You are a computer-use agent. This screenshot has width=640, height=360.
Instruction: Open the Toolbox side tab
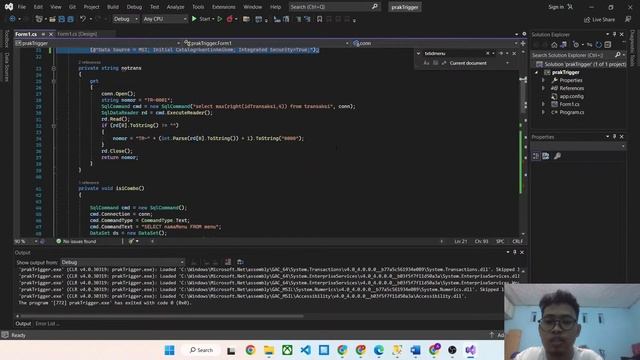(6, 38)
